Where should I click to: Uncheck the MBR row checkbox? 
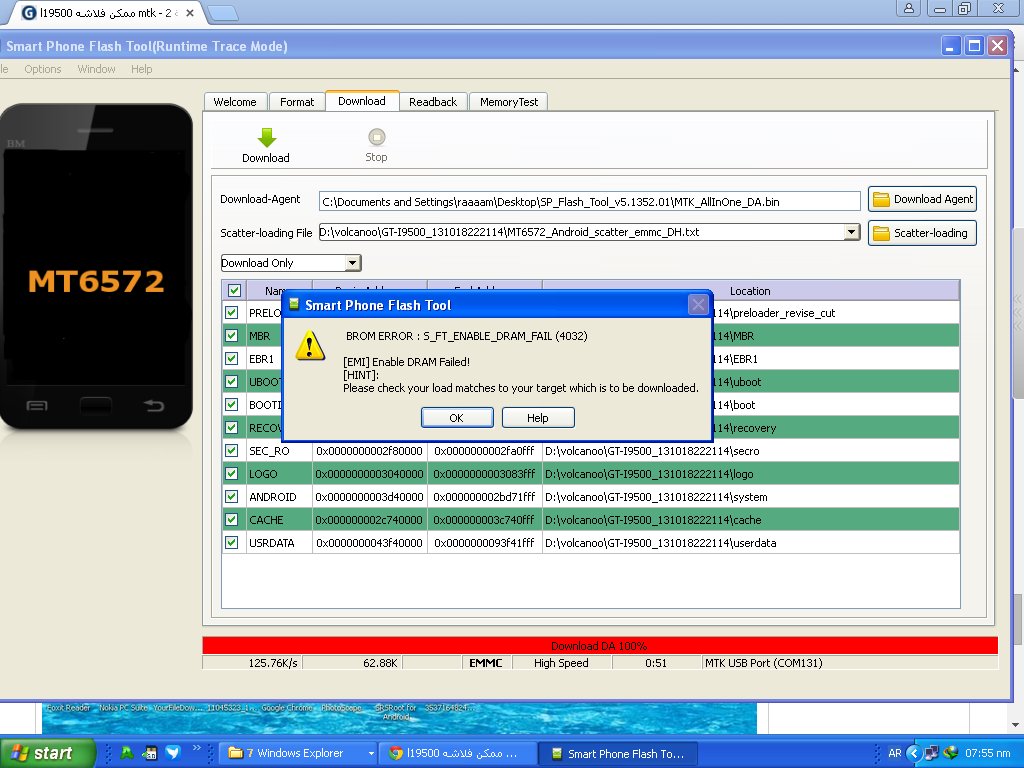pyautogui.click(x=232, y=336)
